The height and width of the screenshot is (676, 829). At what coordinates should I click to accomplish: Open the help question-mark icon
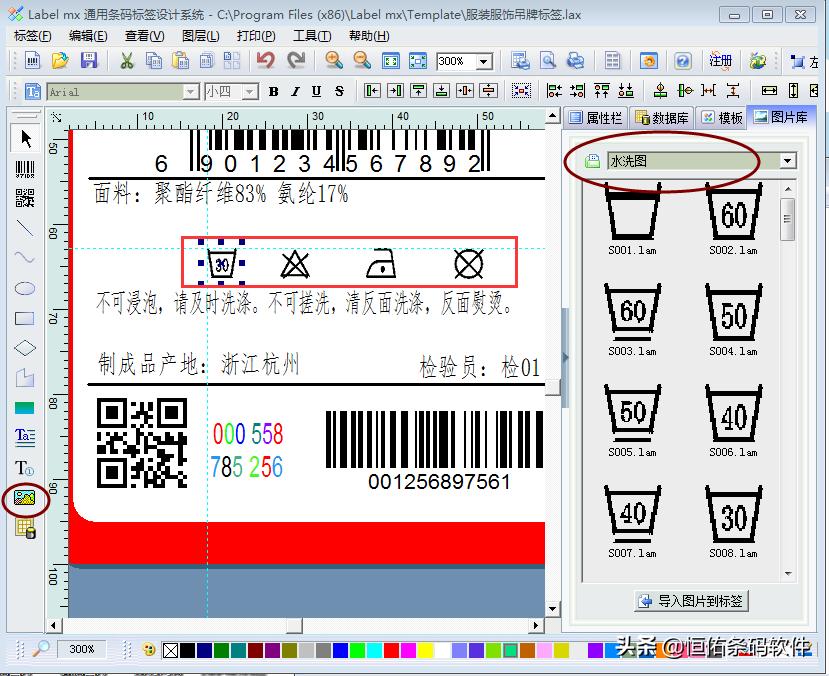click(683, 61)
